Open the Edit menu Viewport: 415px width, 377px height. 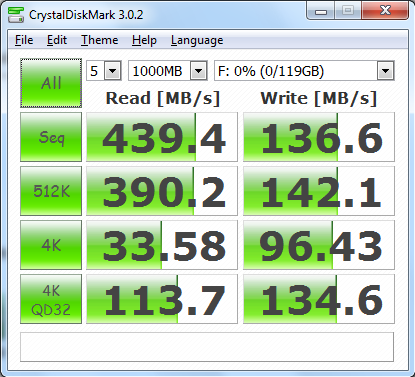coord(57,40)
